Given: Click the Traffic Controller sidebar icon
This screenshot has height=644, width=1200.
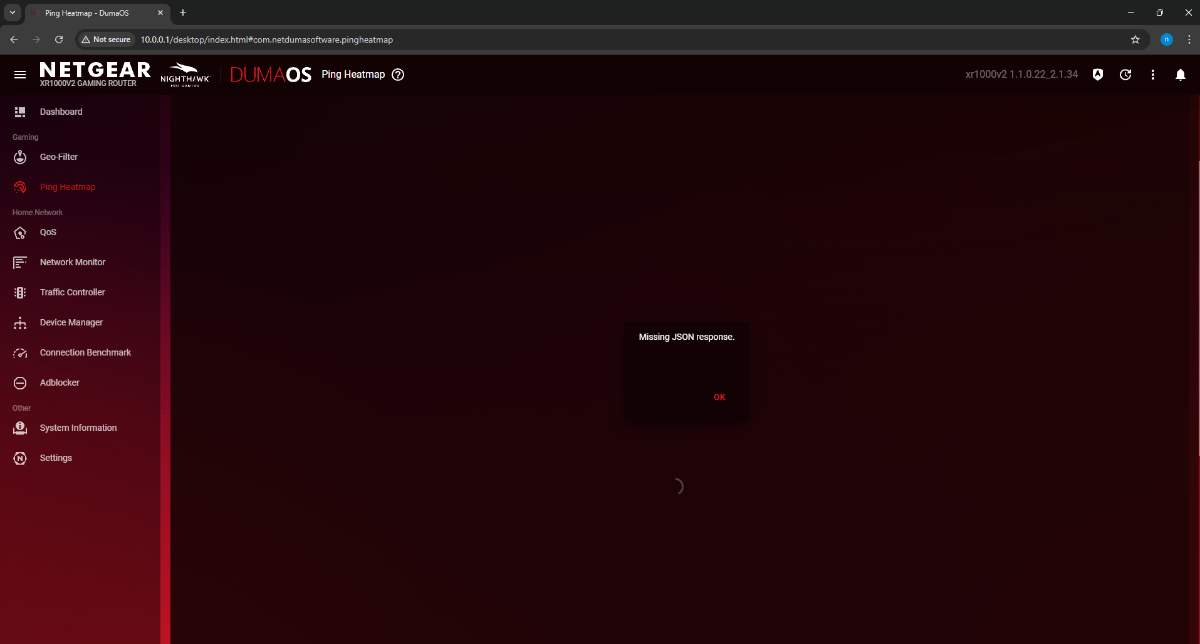Looking at the screenshot, I should 20,293.
